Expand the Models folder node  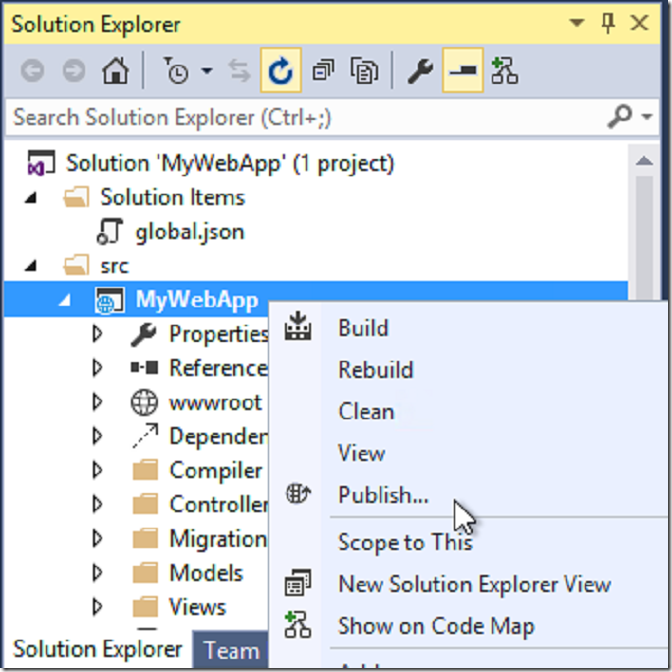click(97, 573)
